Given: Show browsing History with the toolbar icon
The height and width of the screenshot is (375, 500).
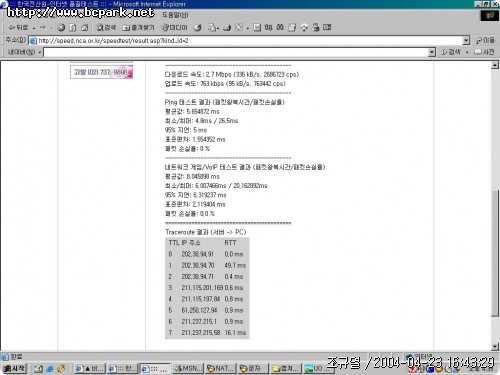Looking at the screenshot, I should point(198,27).
